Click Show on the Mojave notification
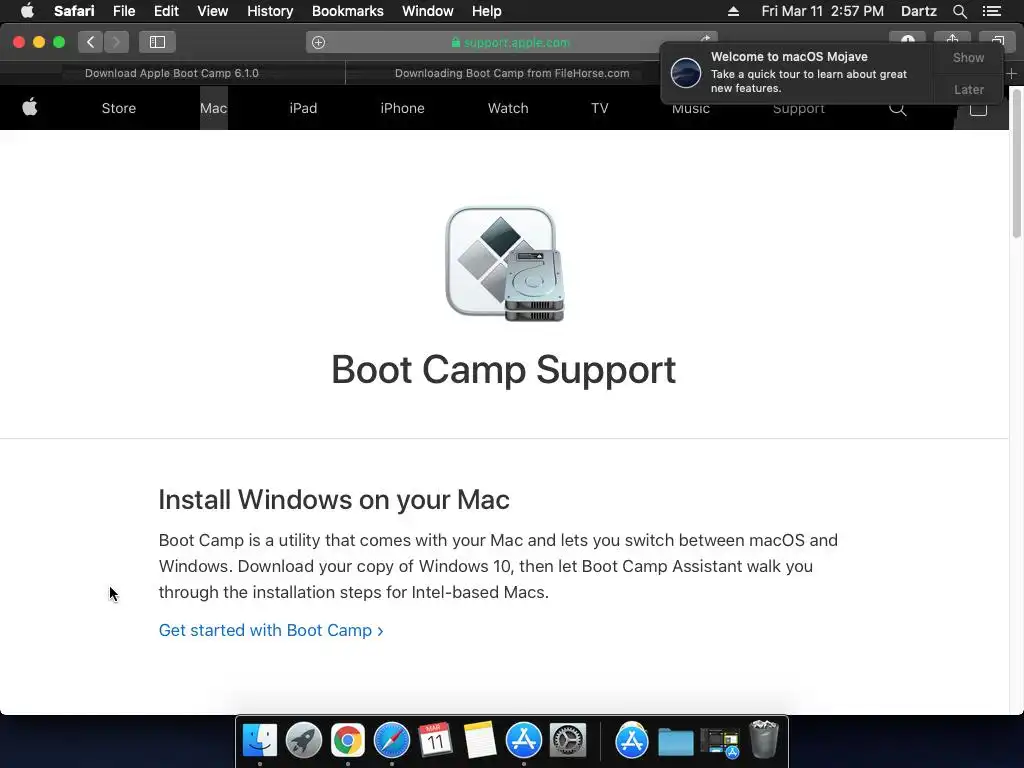This screenshot has width=1024, height=768. coord(968,57)
